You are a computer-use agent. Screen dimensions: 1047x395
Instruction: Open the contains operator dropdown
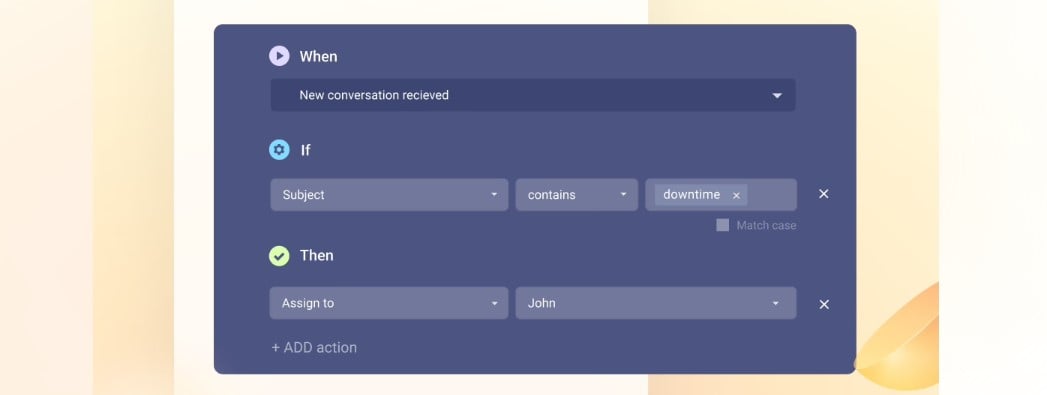576,195
